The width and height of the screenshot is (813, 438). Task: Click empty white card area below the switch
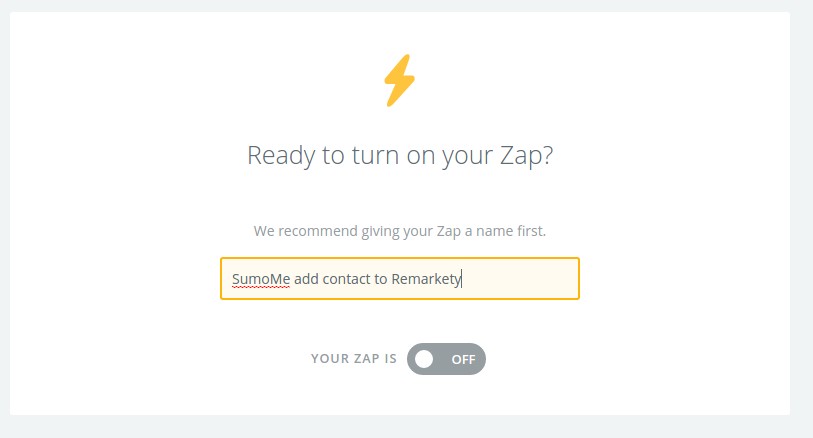coord(400,395)
